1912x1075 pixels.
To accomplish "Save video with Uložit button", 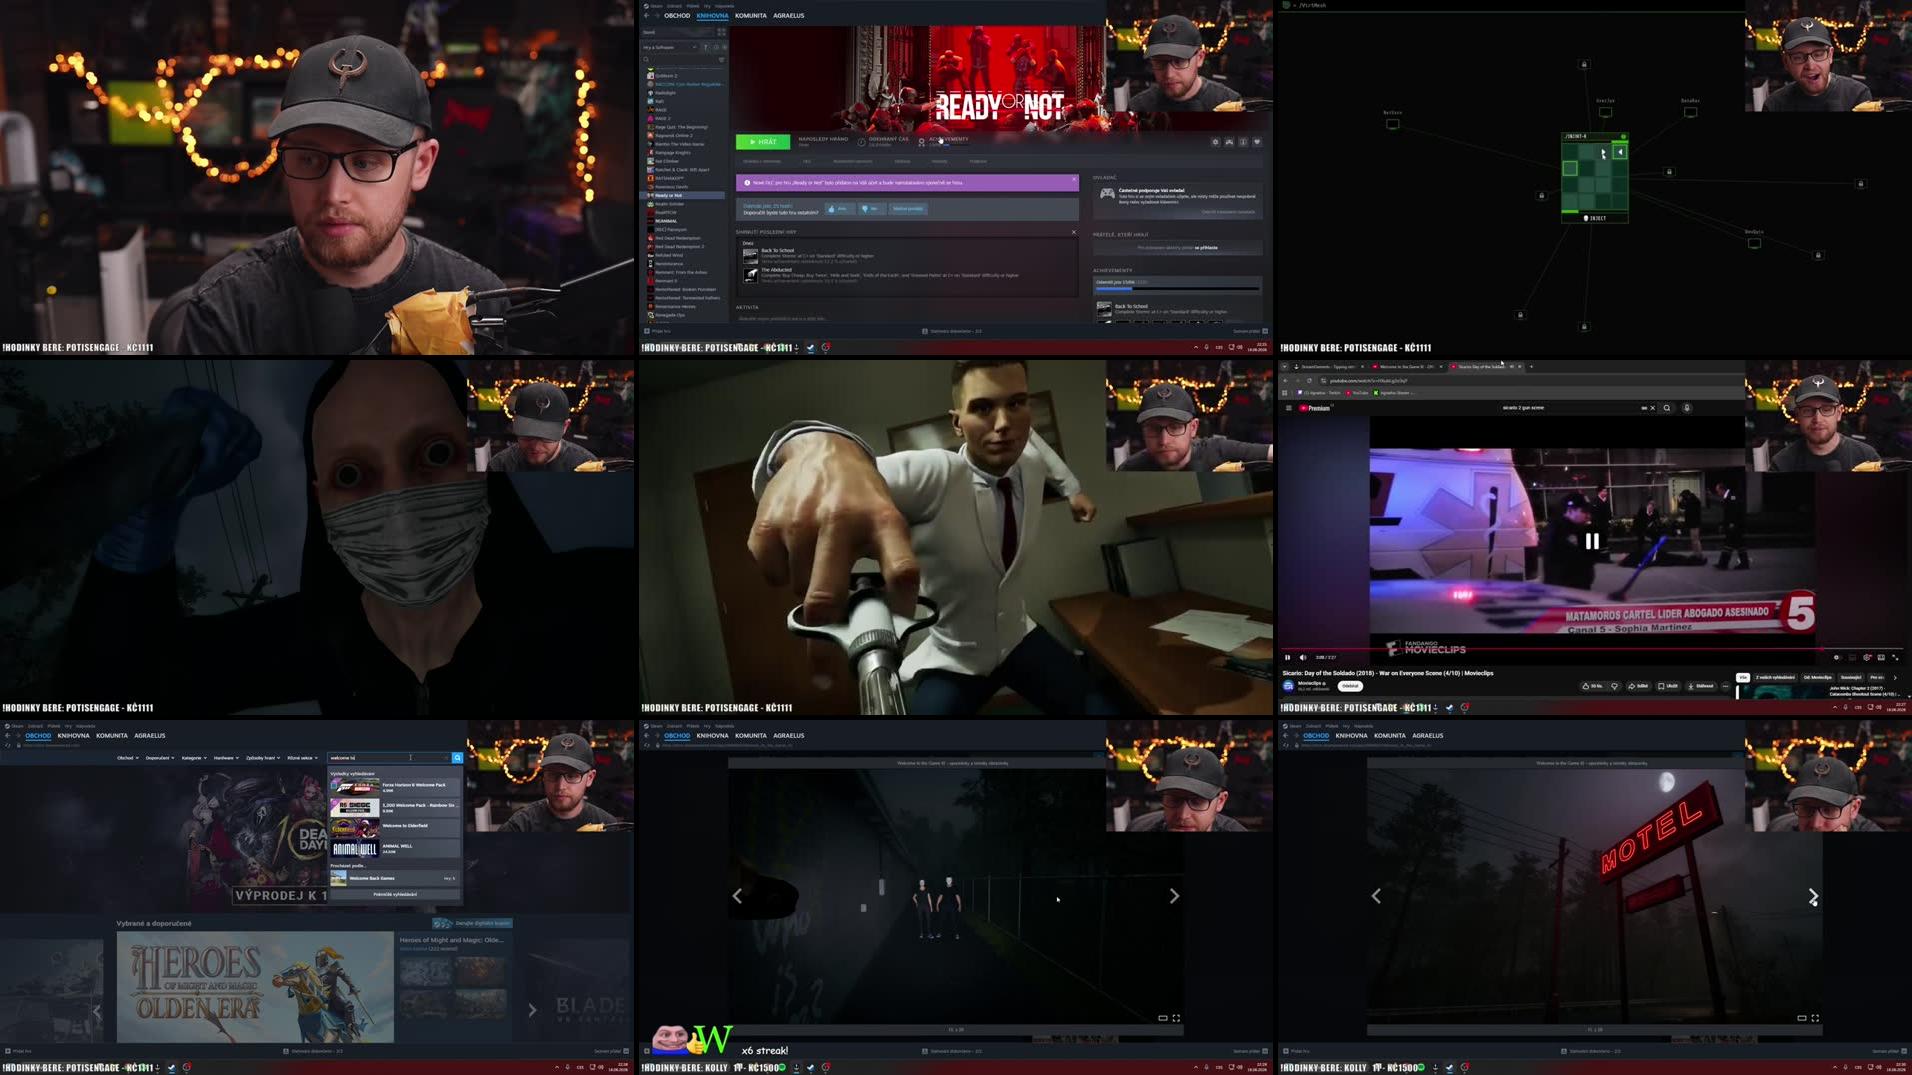I will pos(1668,686).
